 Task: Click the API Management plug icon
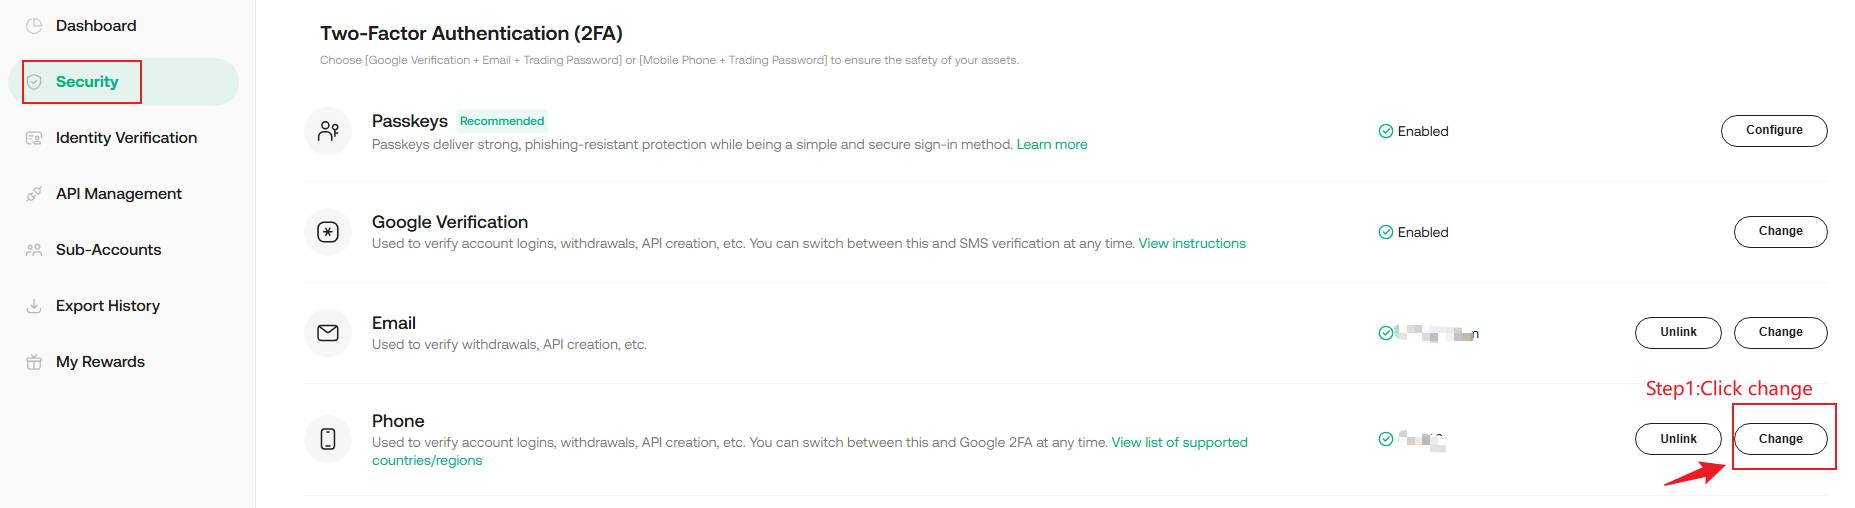click(x=34, y=194)
